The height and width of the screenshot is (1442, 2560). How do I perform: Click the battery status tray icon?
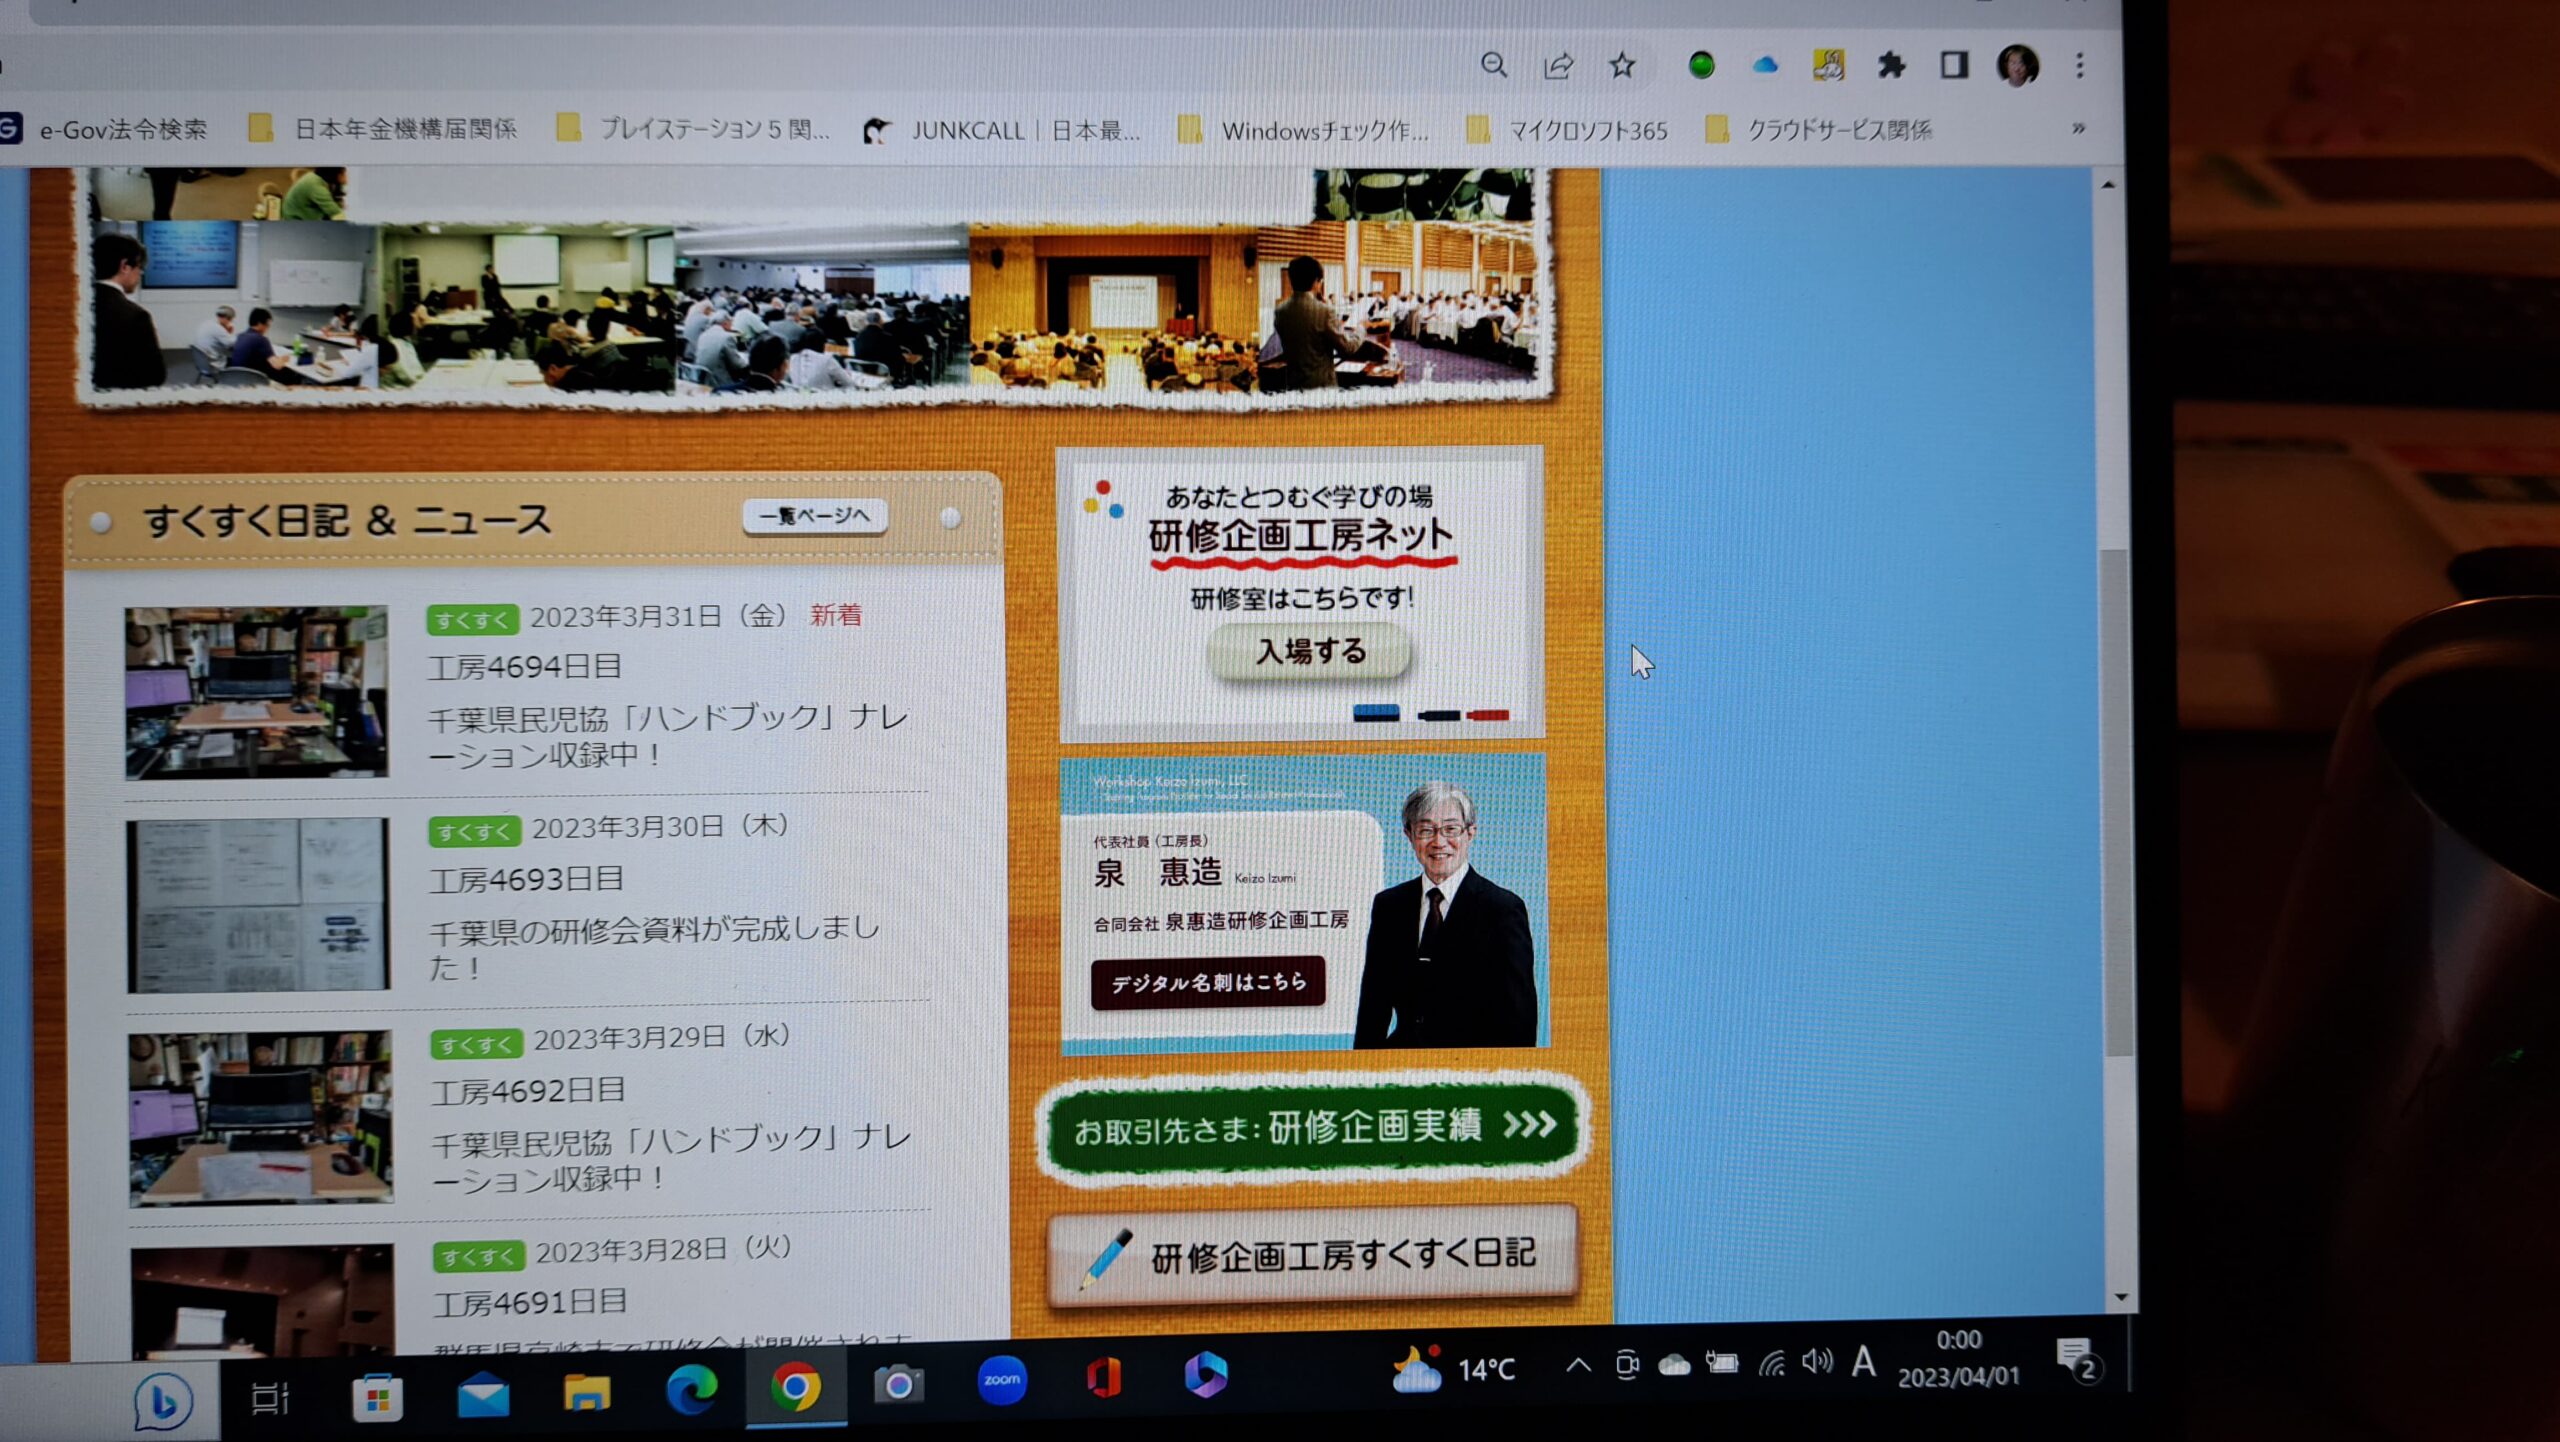pyautogui.click(x=1722, y=1362)
